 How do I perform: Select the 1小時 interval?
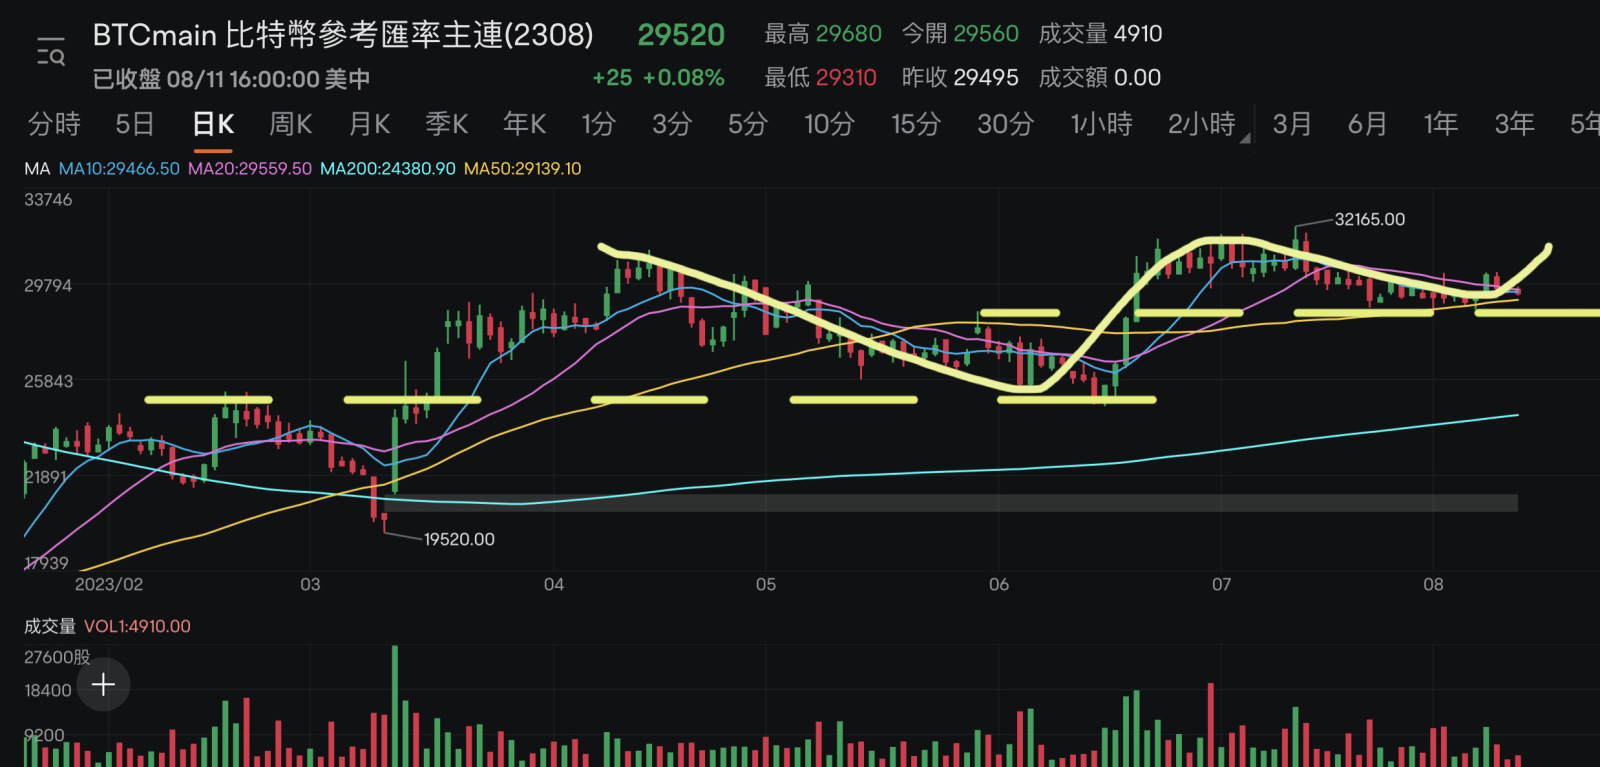pyautogui.click(x=1101, y=124)
